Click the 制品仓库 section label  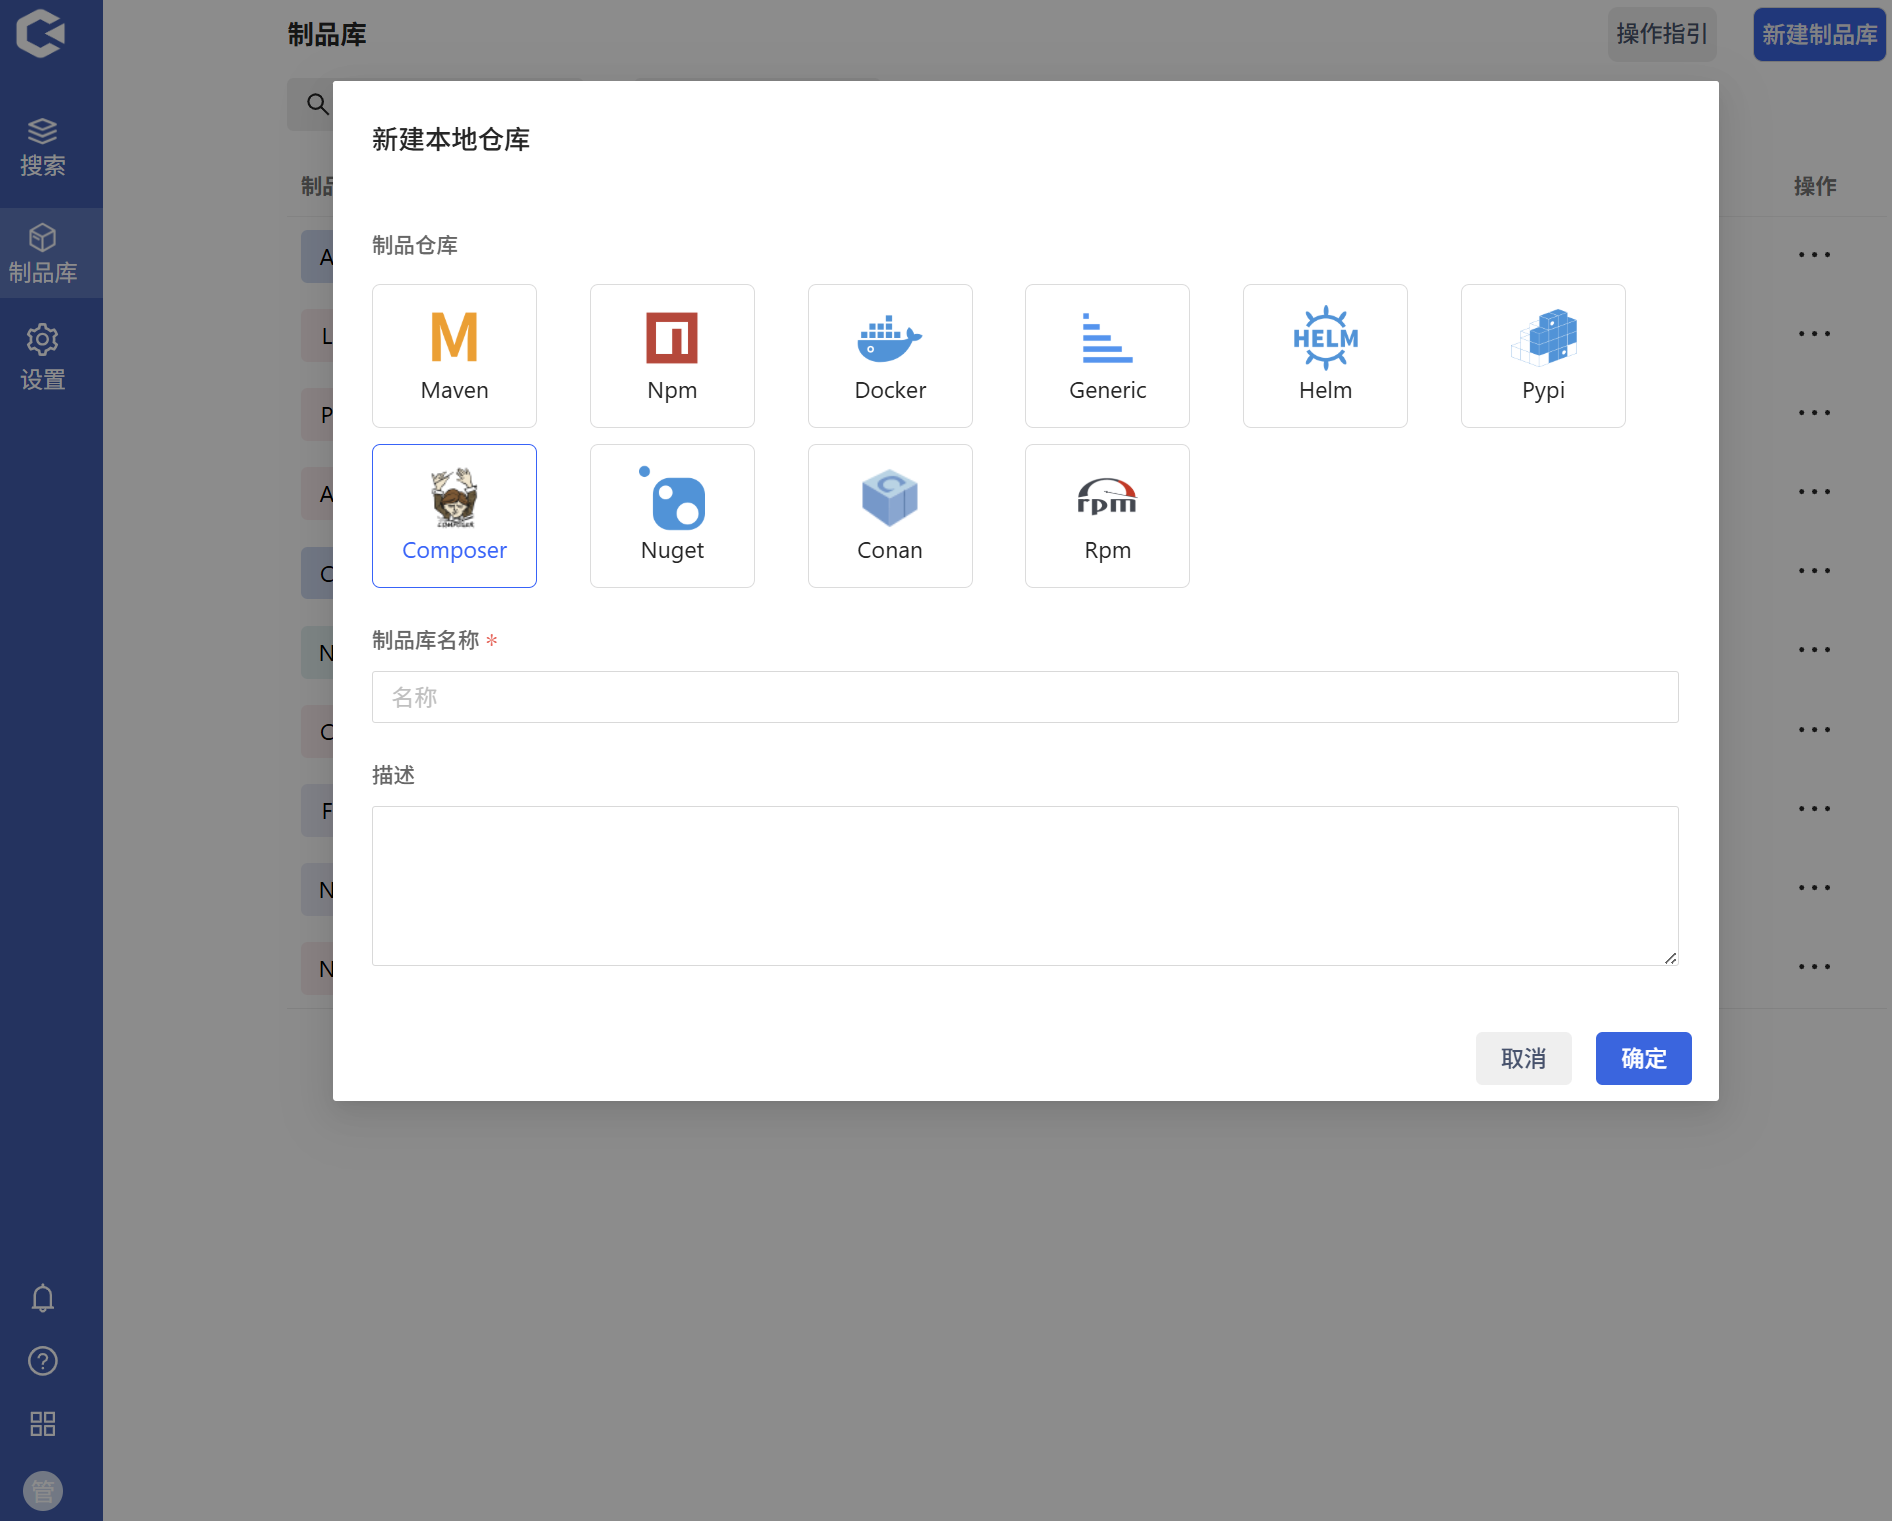[415, 245]
